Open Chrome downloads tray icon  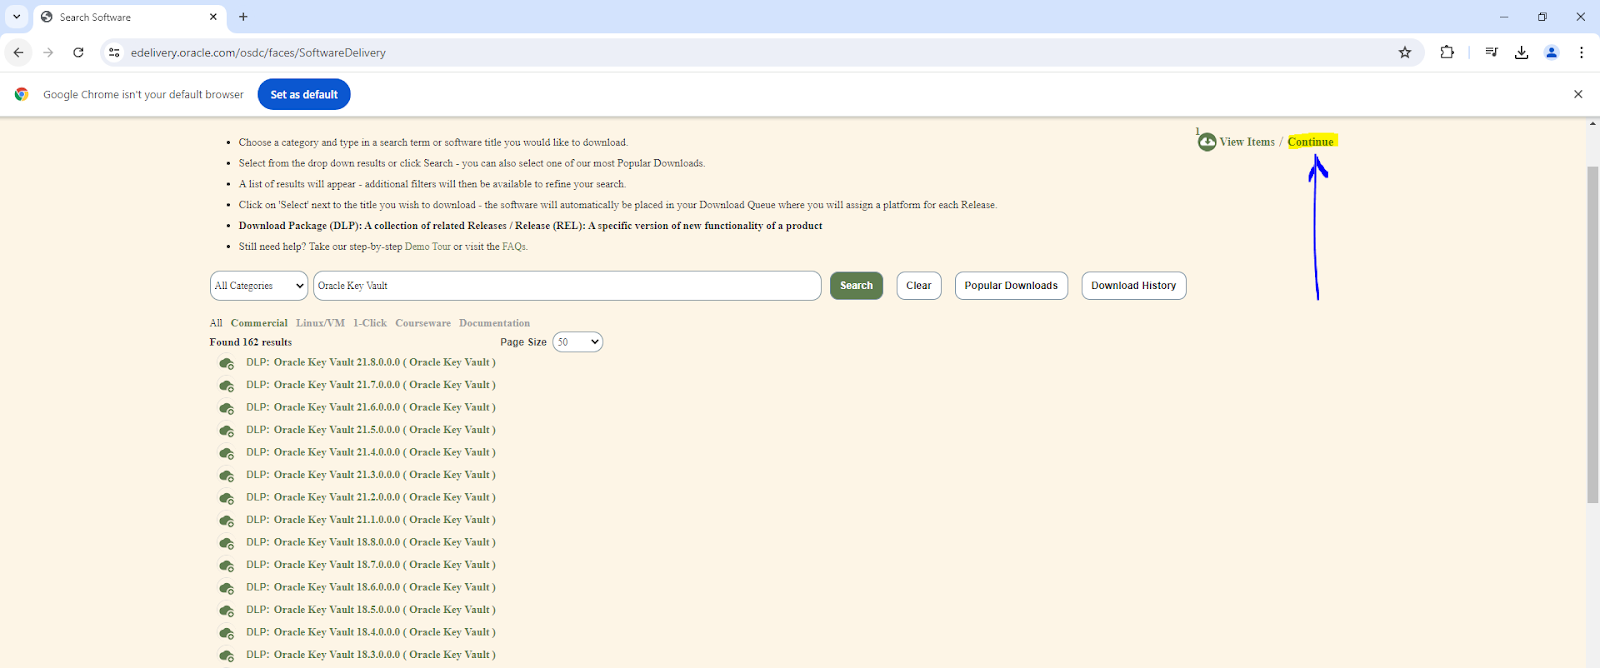point(1521,52)
